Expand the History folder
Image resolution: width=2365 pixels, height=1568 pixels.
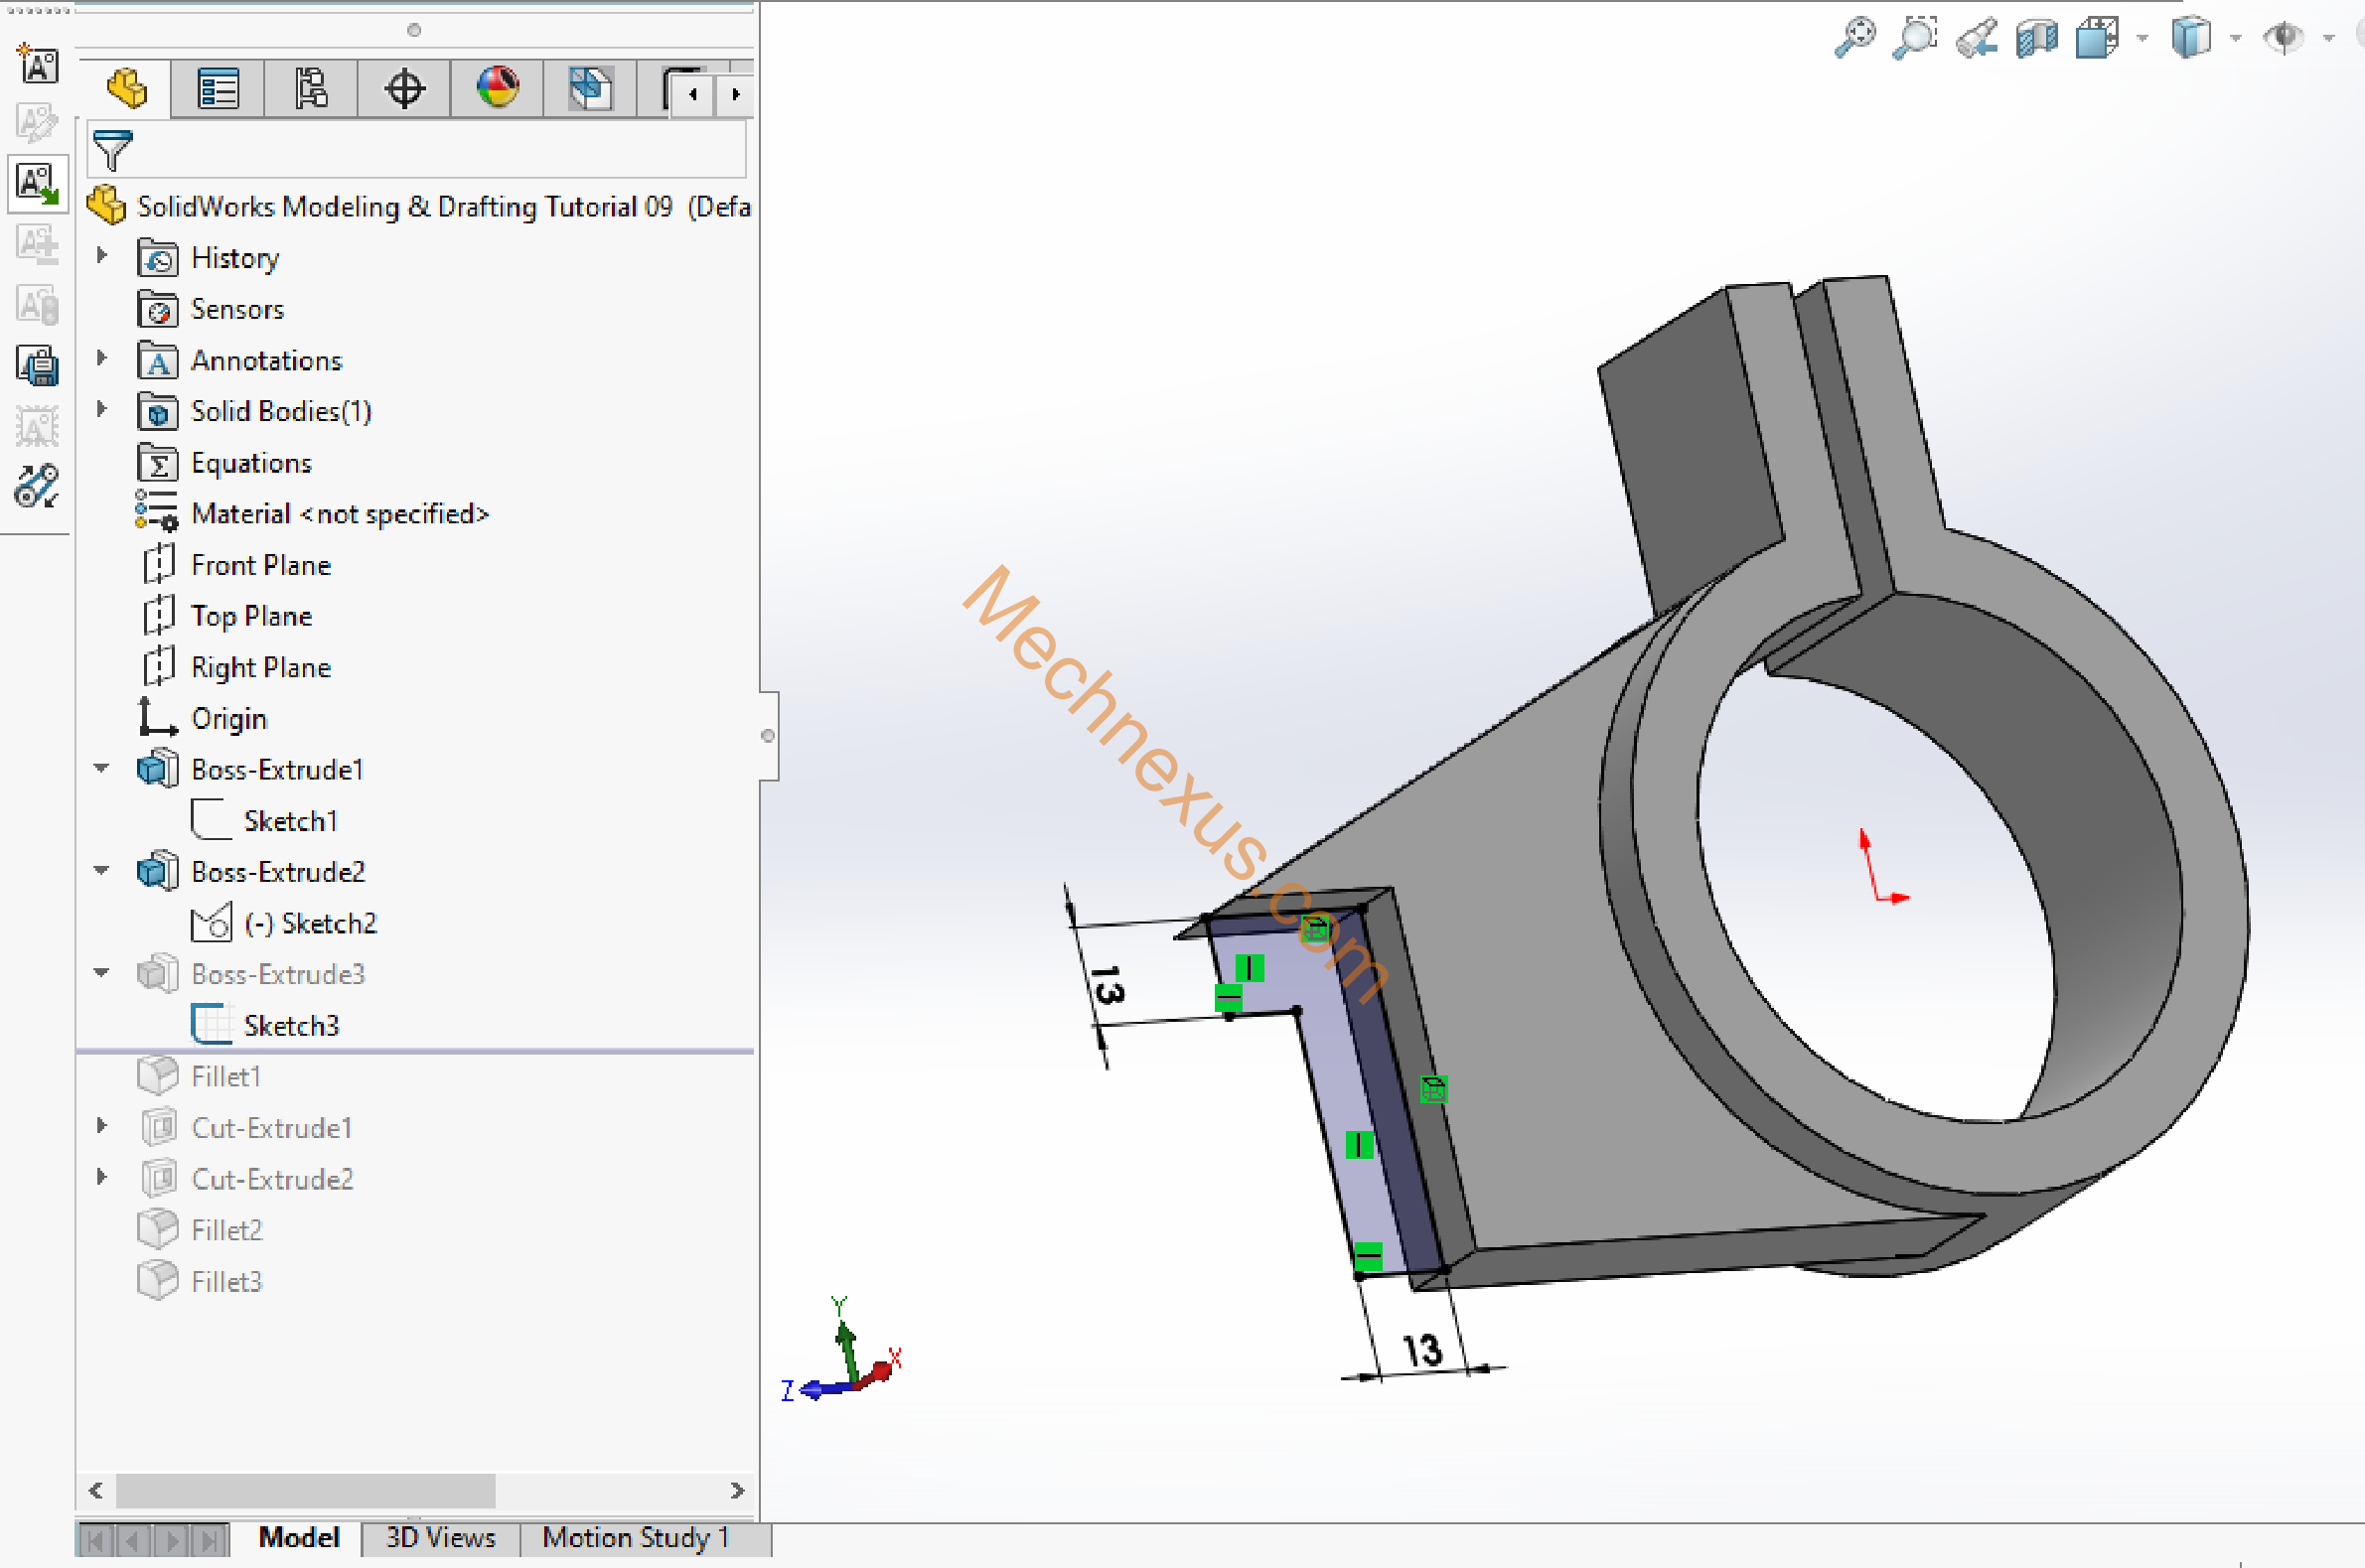(x=101, y=256)
